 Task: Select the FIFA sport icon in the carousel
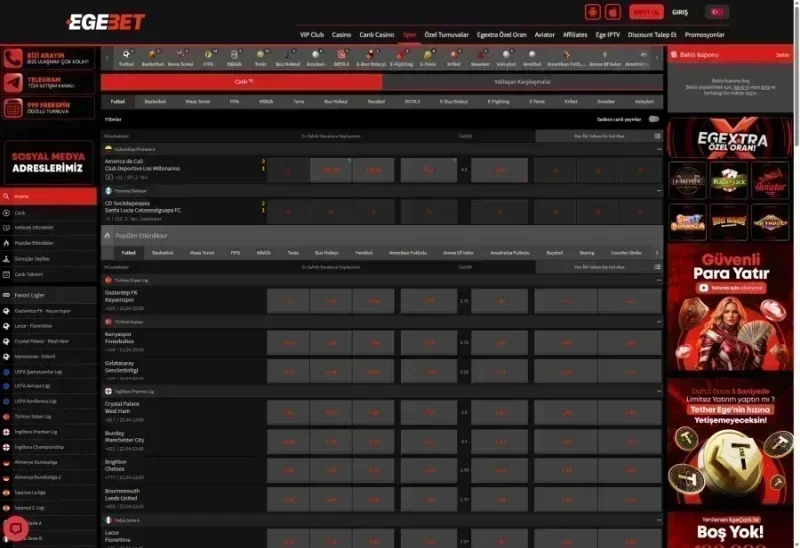(x=208, y=55)
